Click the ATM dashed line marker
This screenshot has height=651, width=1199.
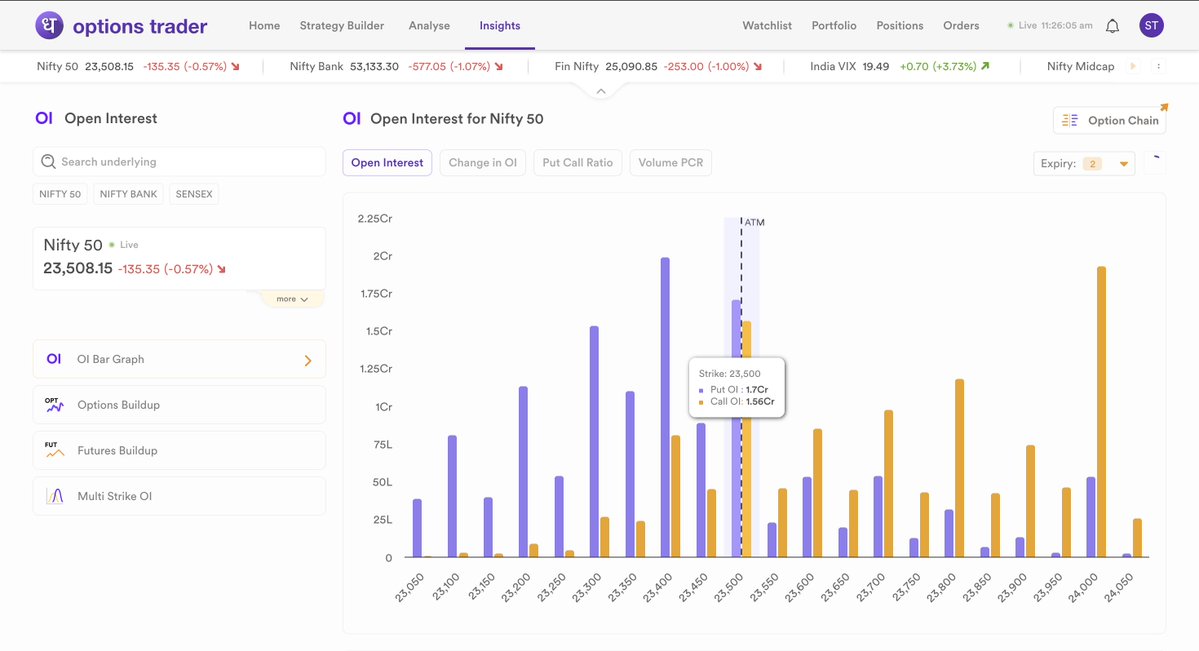(x=741, y=386)
